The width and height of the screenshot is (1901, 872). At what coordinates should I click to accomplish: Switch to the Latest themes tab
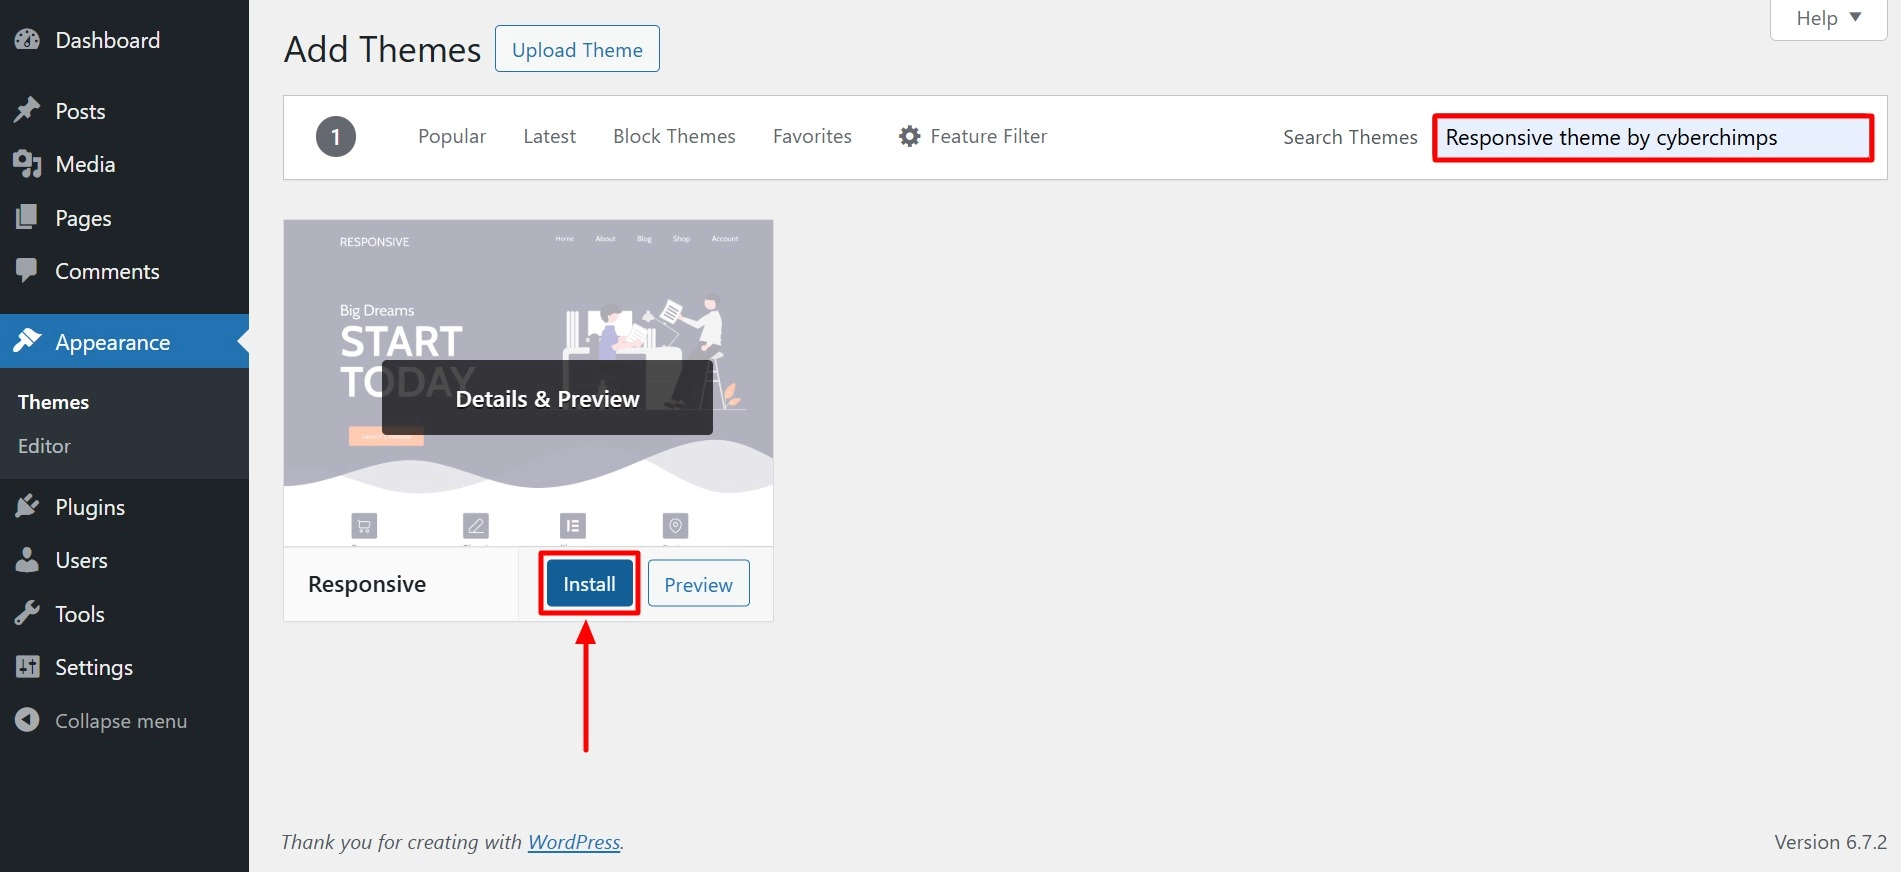click(x=549, y=136)
